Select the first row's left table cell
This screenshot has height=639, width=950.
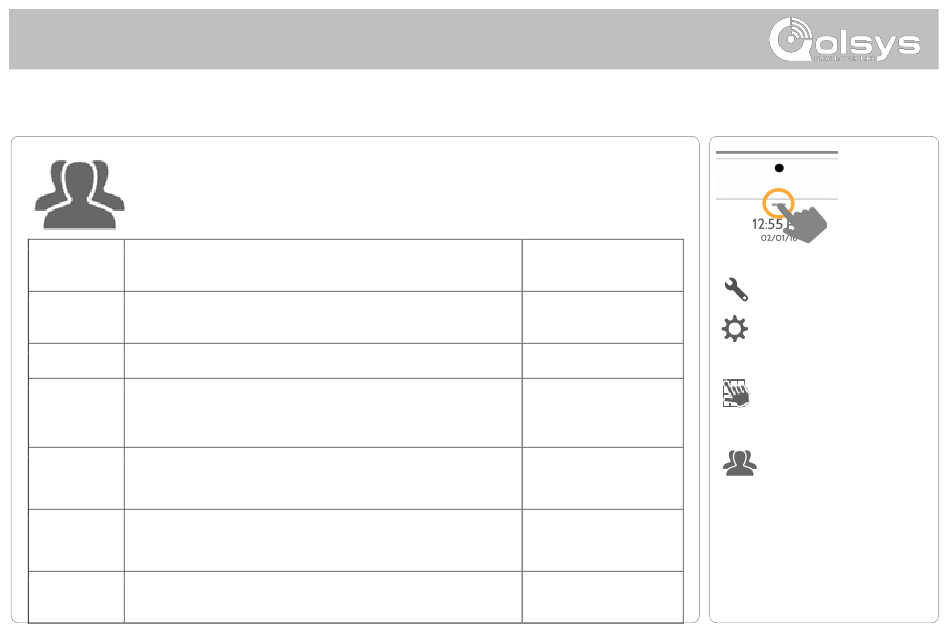coord(76,265)
